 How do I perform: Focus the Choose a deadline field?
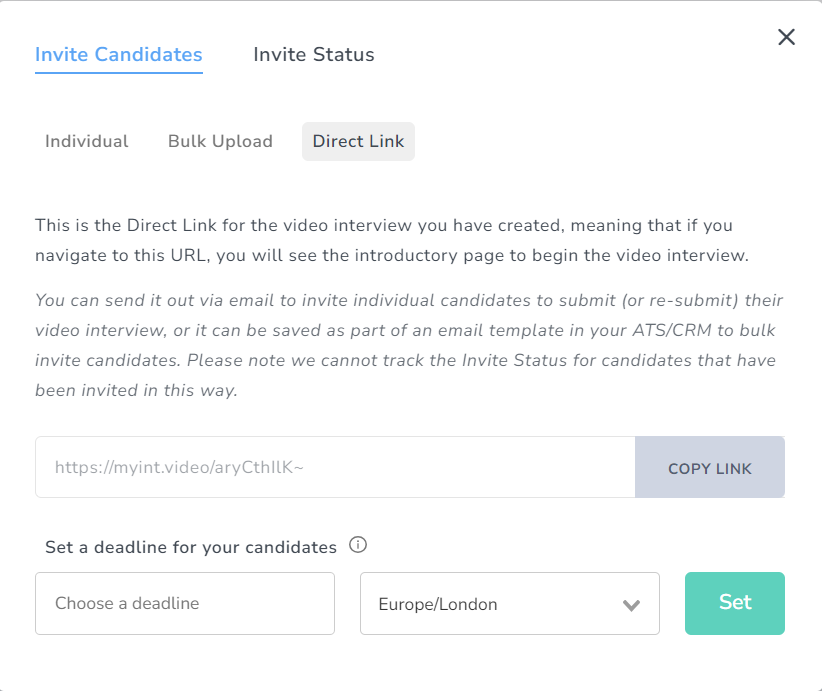(185, 603)
